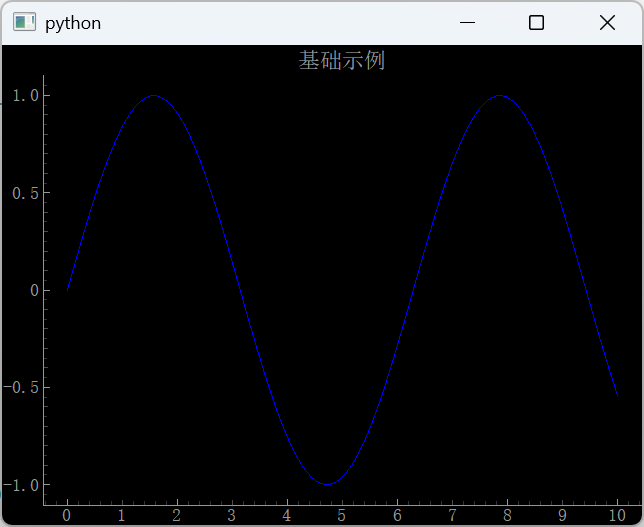Click x-axis tick label 4
This screenshot has height=527, width=644.
point(287,515)
